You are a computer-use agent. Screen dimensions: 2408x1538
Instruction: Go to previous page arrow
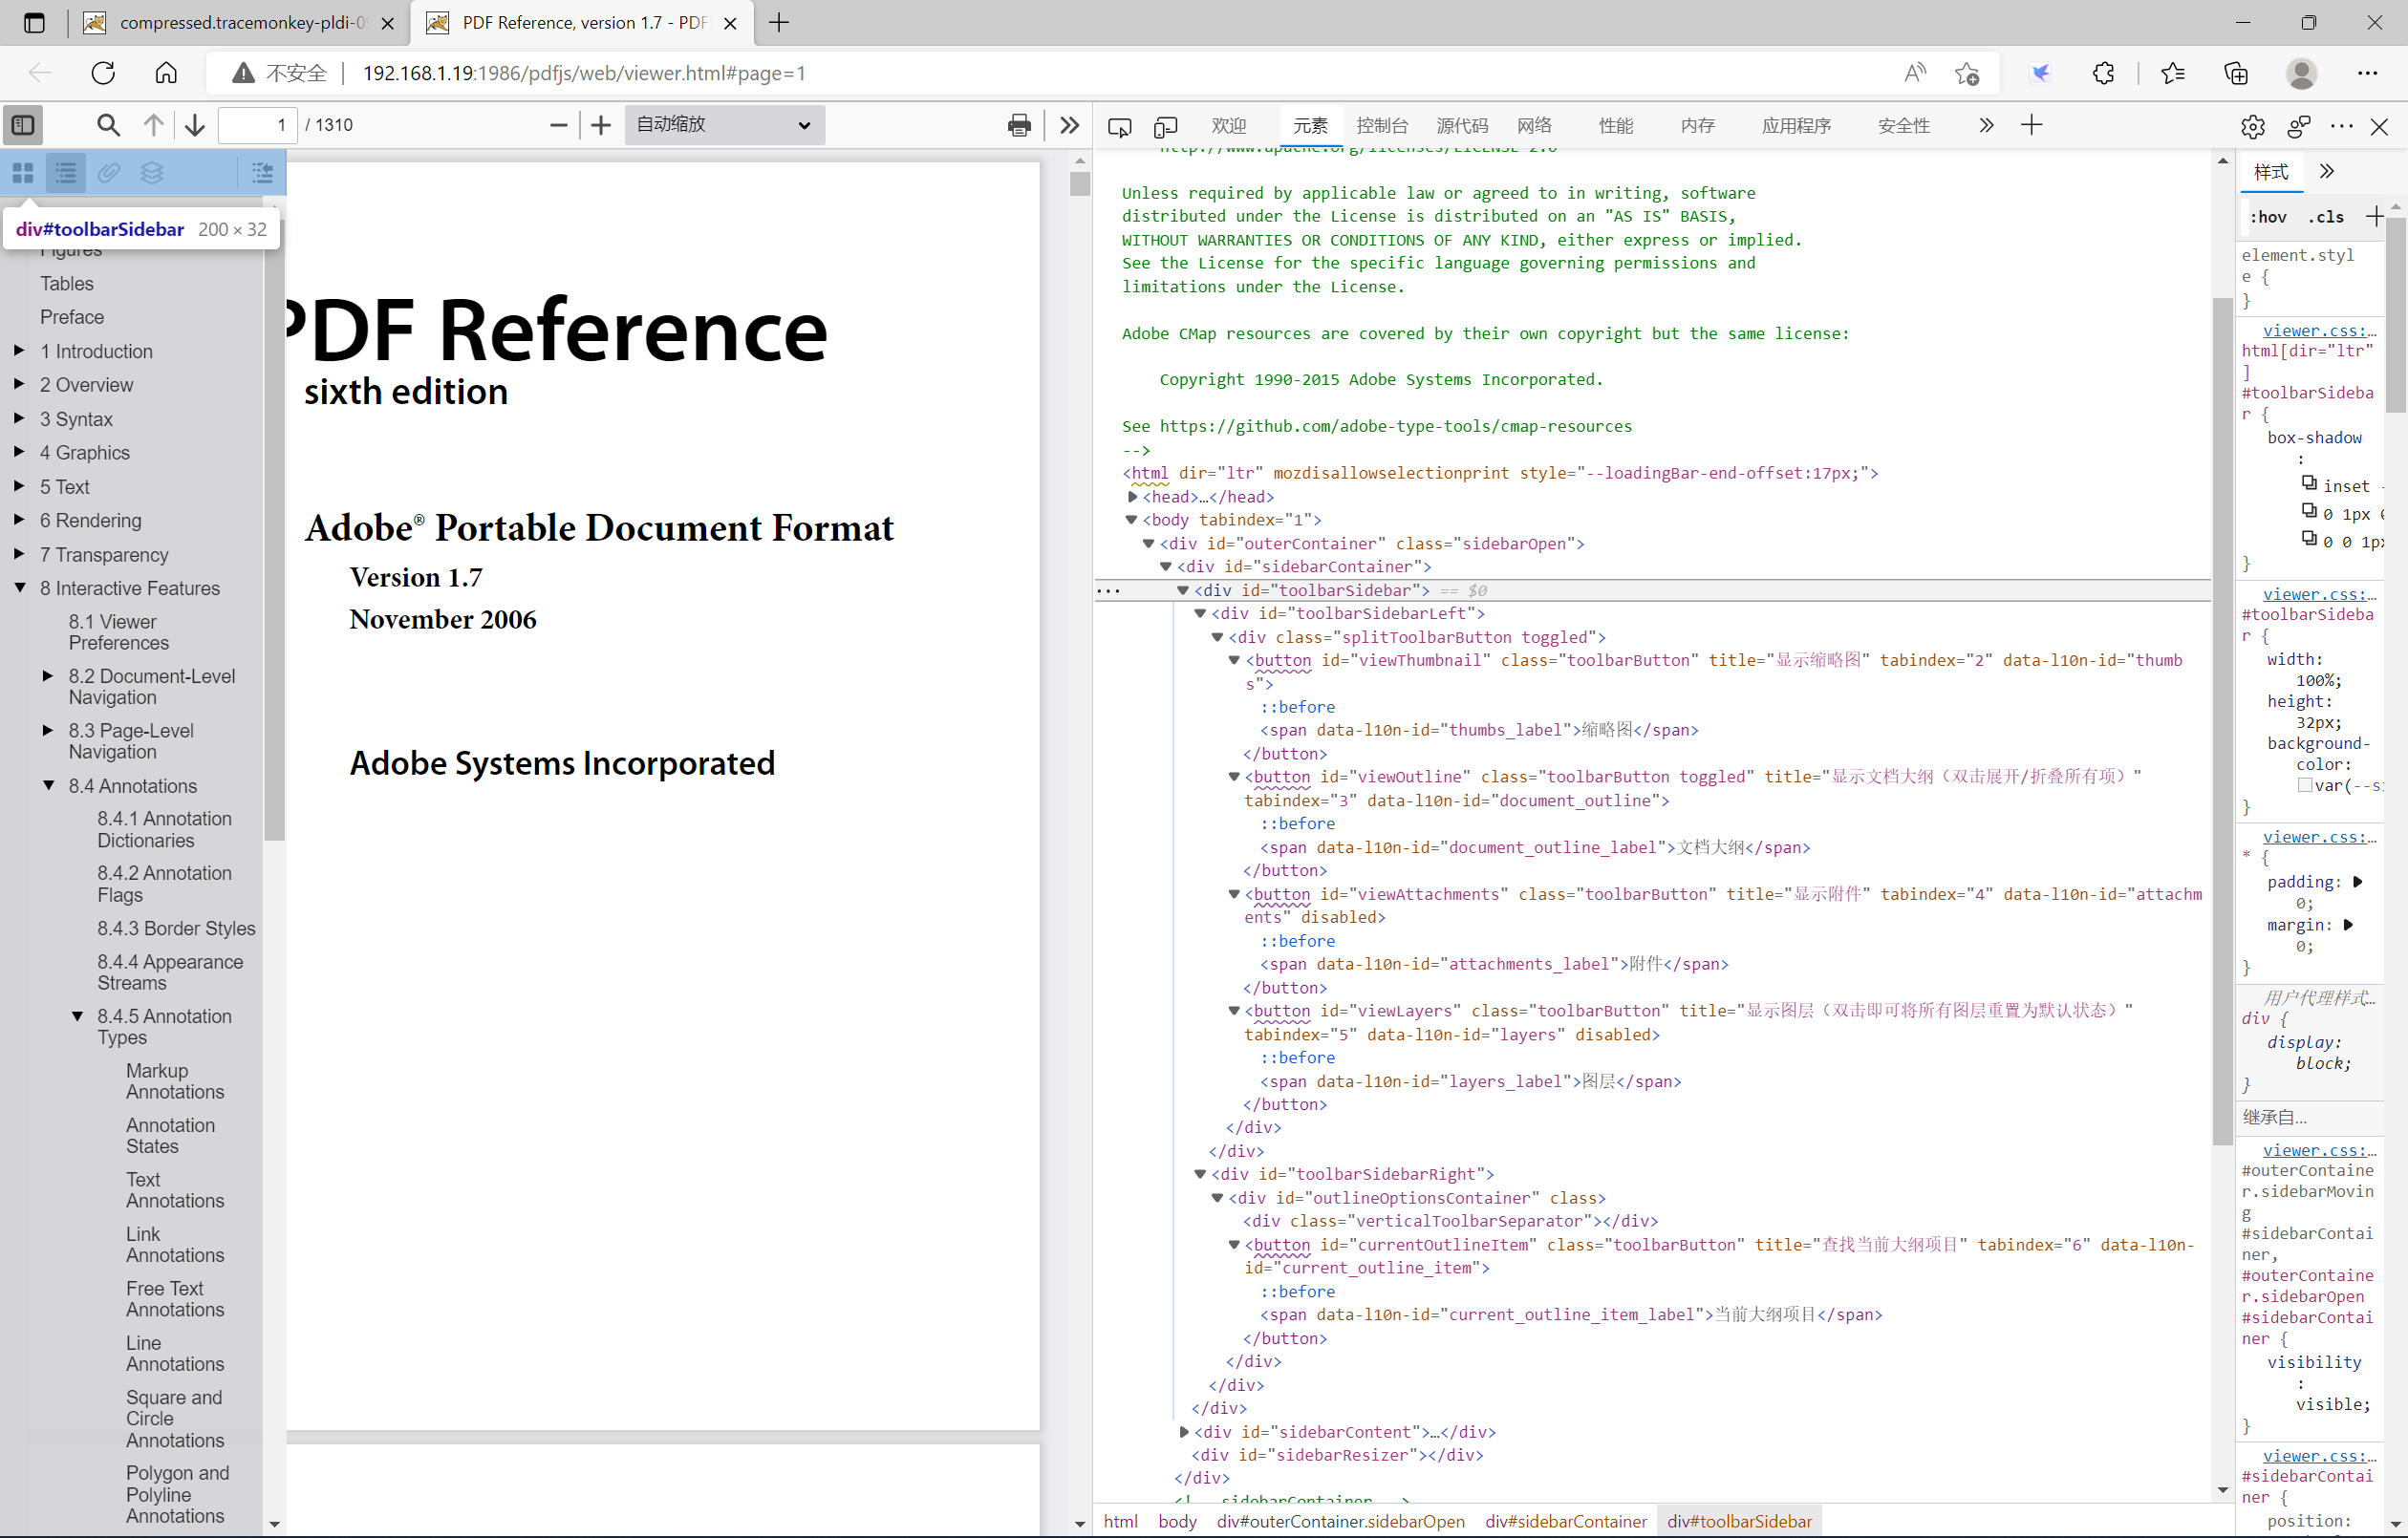(153, 125)
